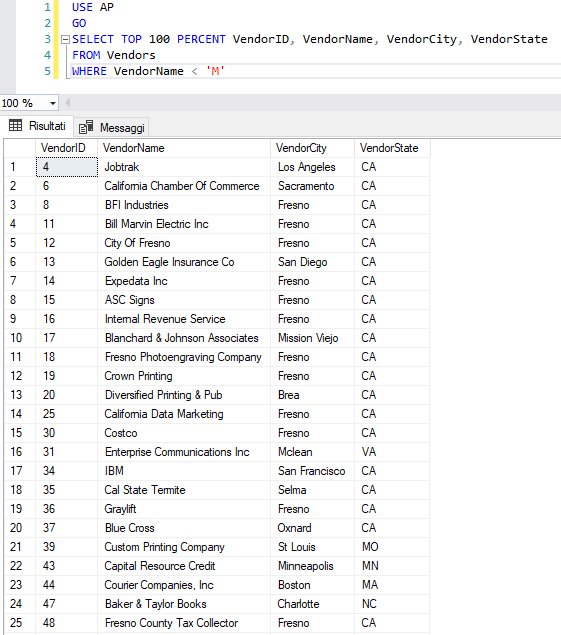
Task: Select the Mission Viejo city cell
Action: point(312,338)
